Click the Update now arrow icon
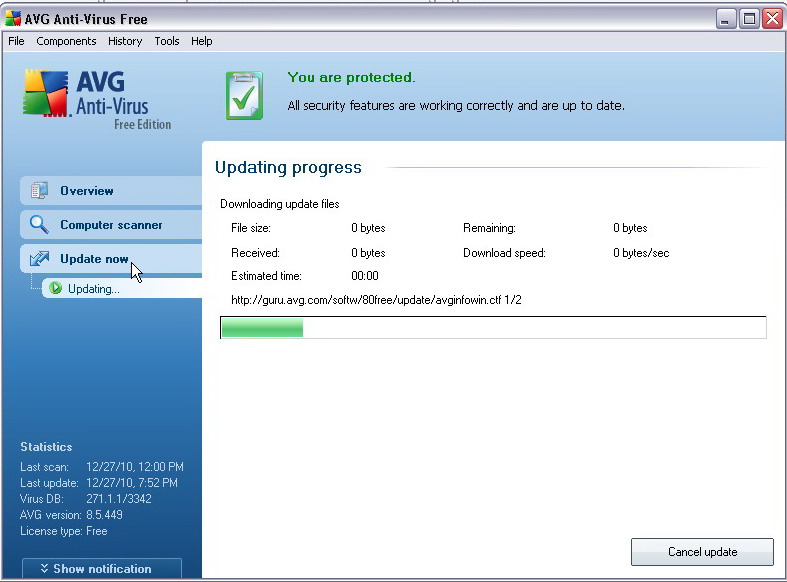The height and width of the screenshot is (582, 787). coord(39,258)
